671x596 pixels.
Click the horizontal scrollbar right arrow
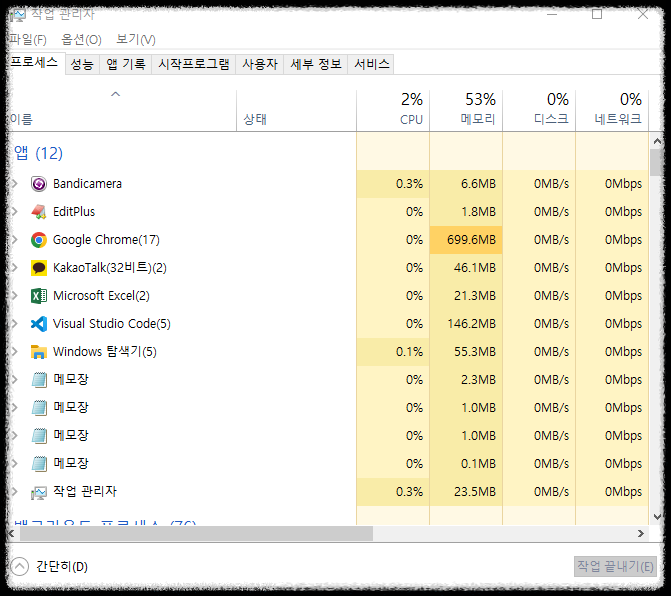641,534
